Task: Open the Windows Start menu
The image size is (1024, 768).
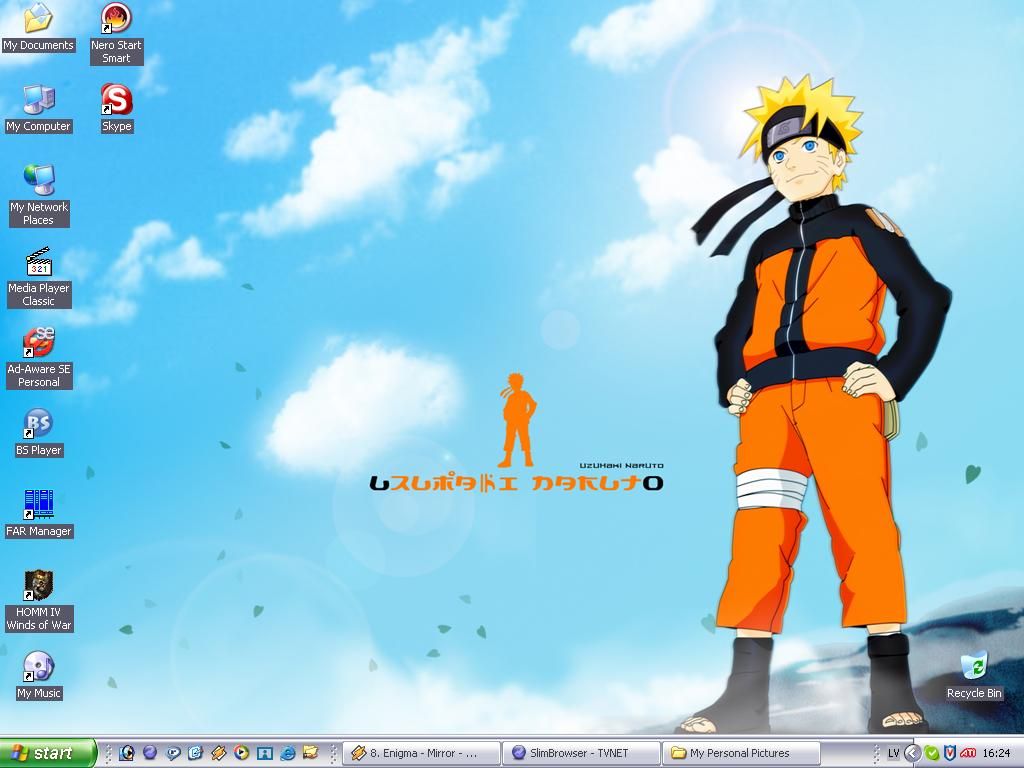Action: [48, 753]
